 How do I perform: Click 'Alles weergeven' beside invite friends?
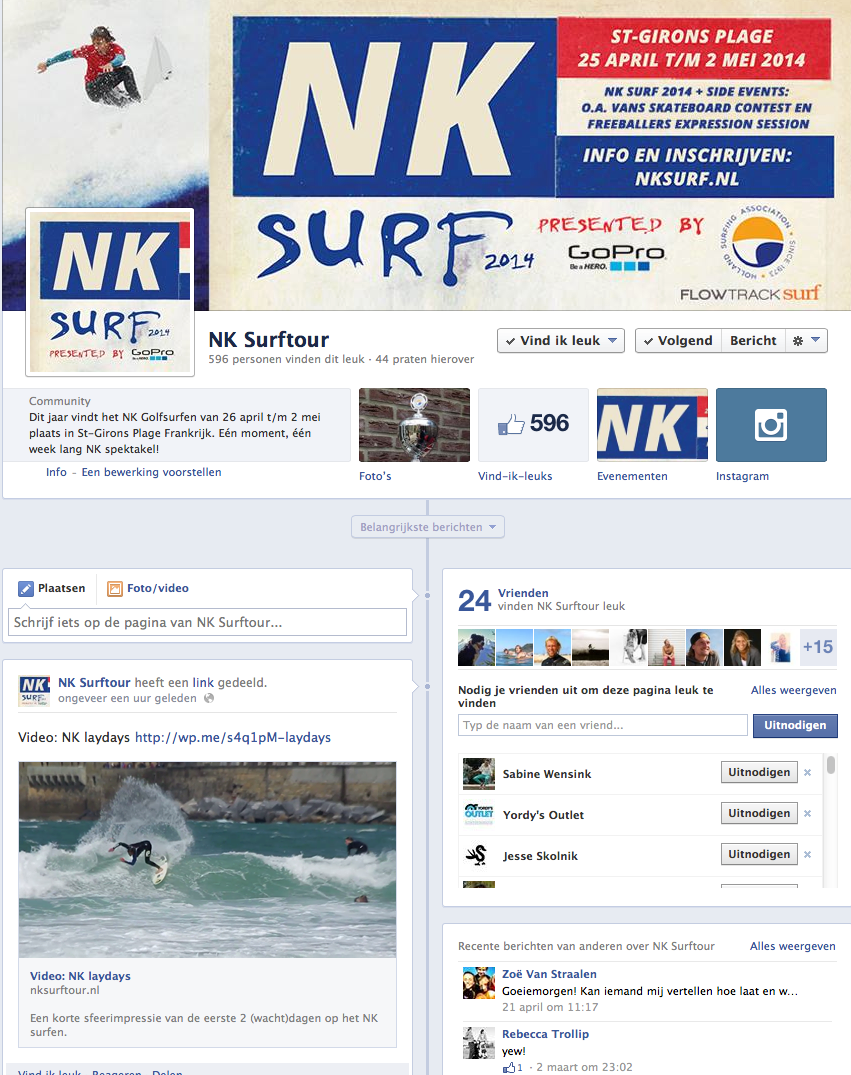[793, 690]
